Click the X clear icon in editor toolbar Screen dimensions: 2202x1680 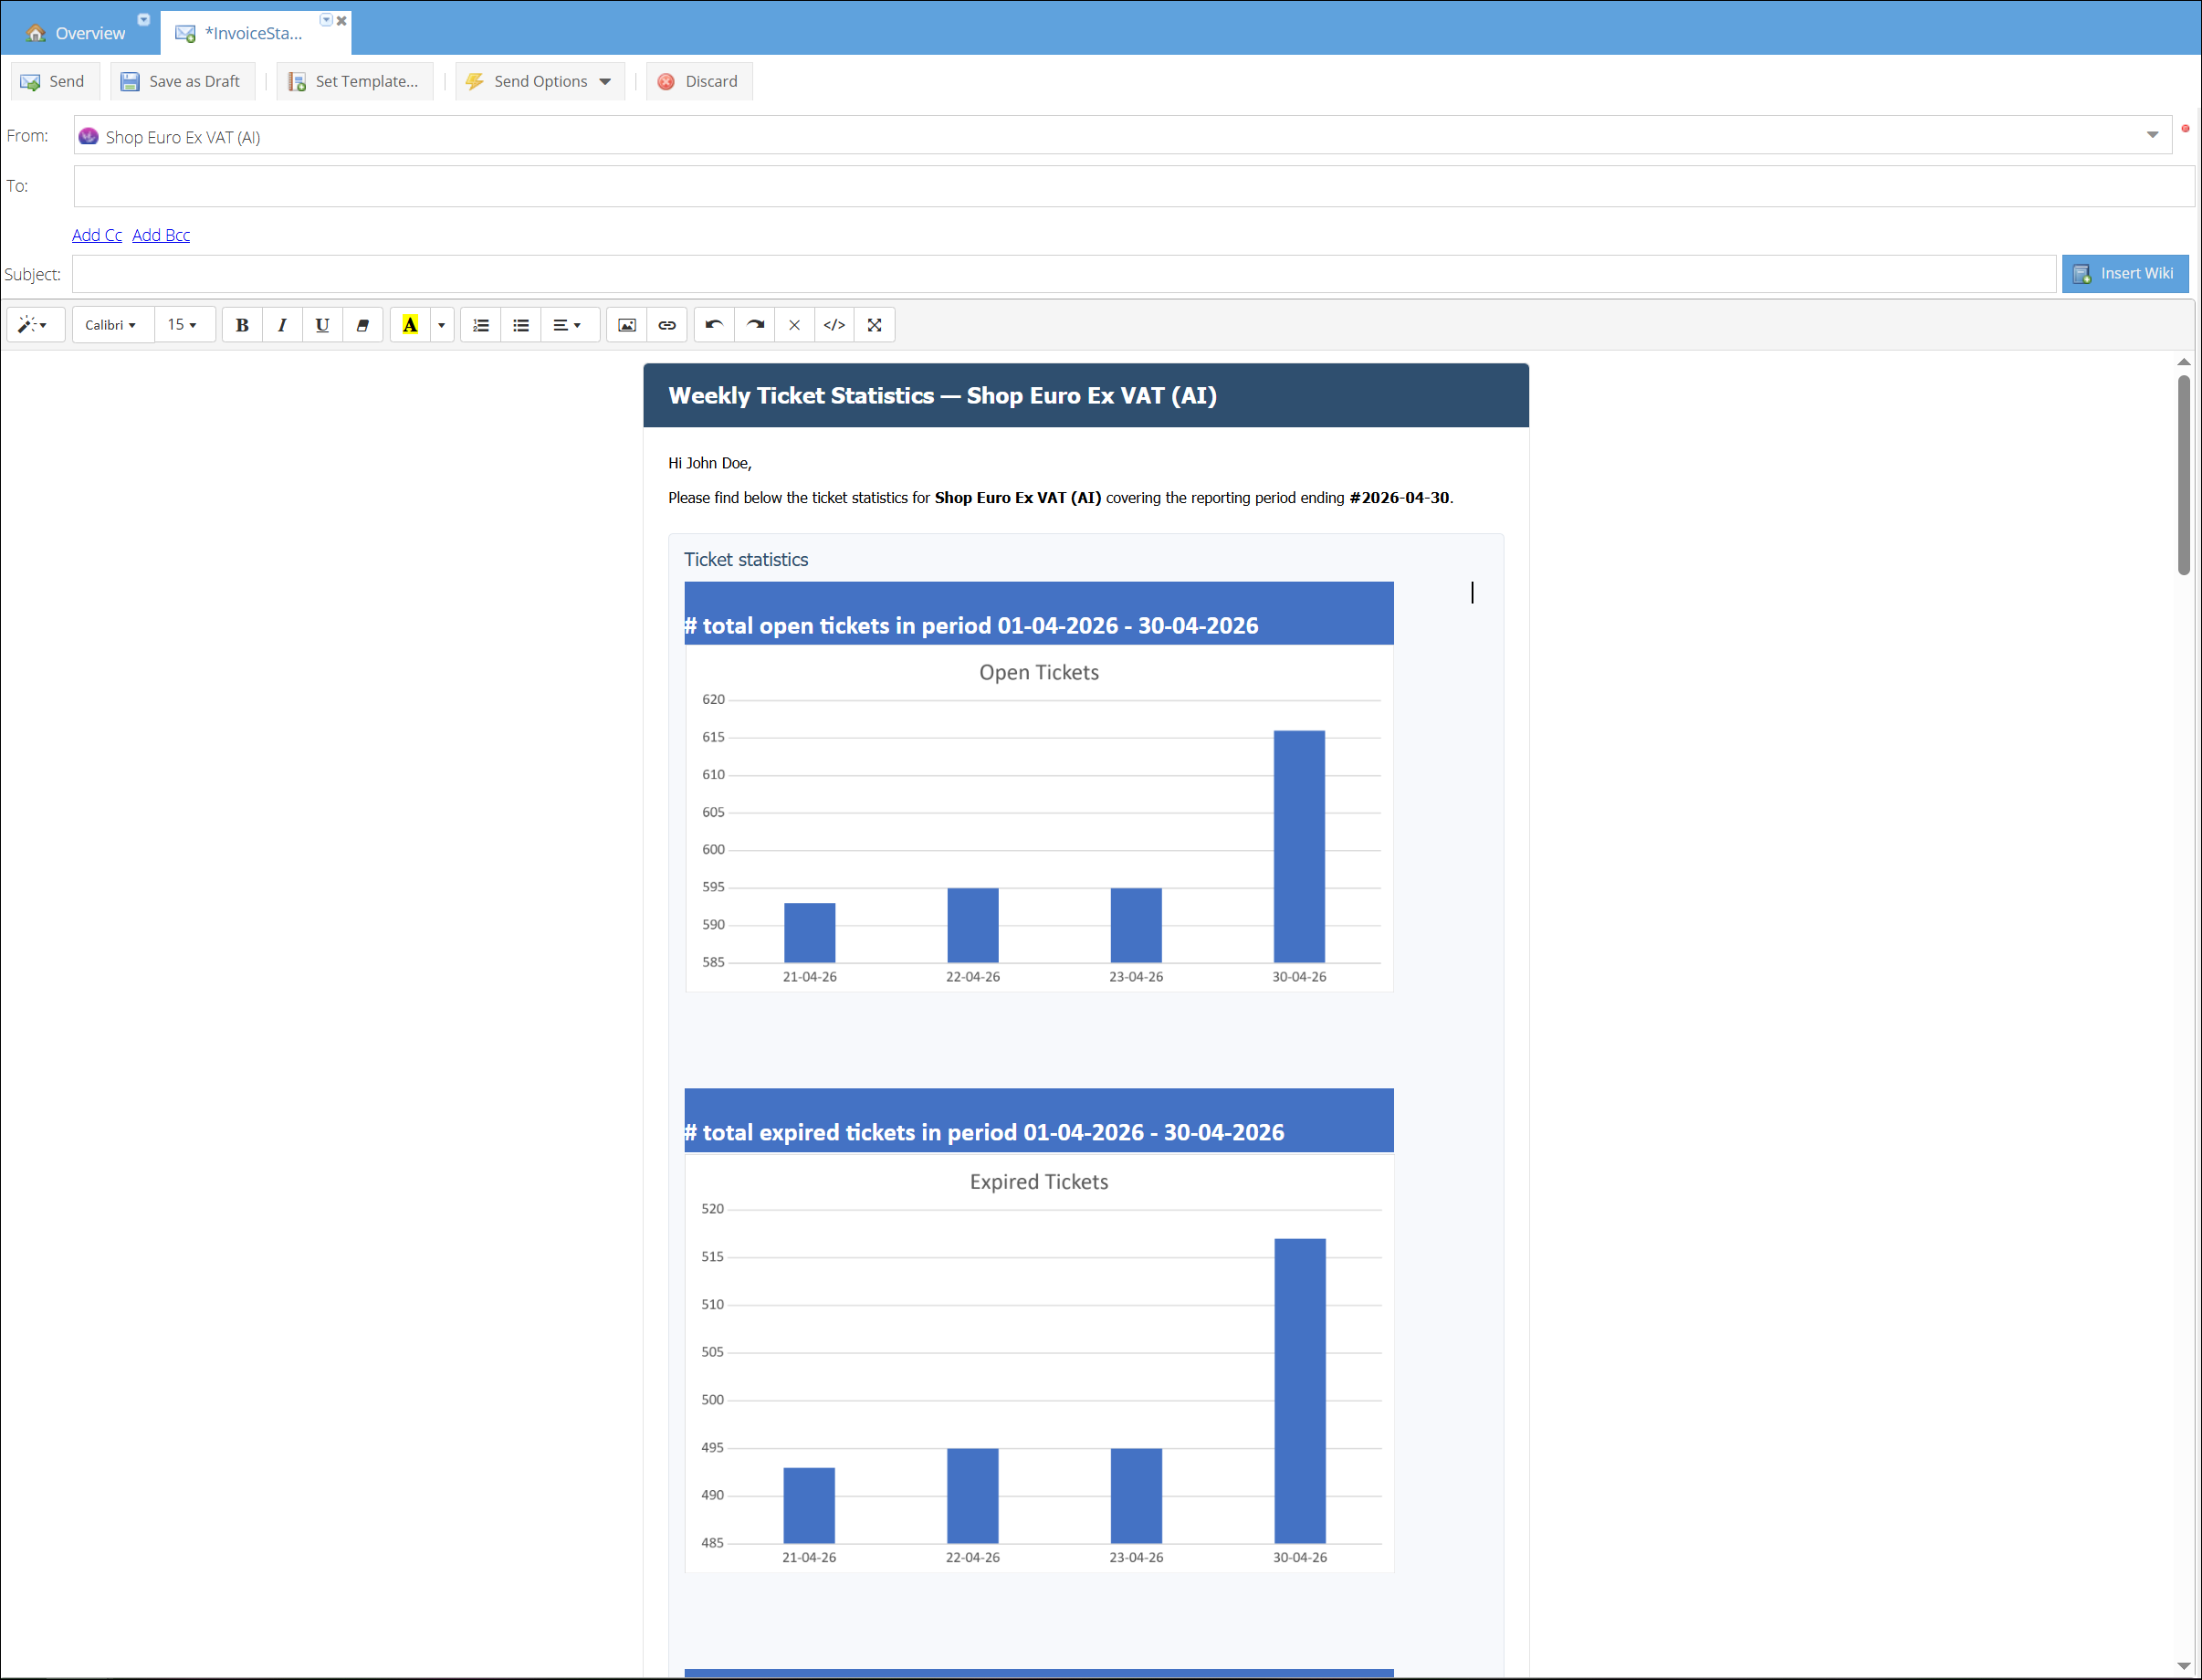[795, 325]
